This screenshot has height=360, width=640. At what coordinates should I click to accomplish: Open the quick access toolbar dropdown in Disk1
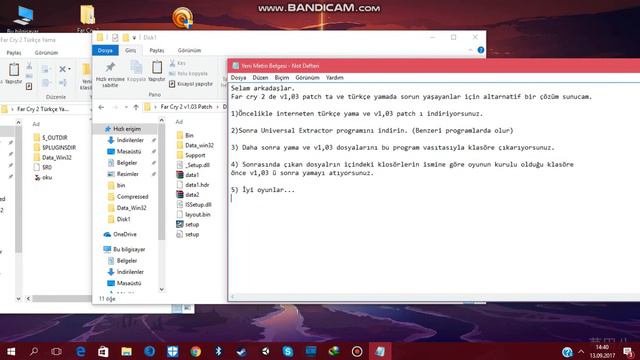click(134, 38)
